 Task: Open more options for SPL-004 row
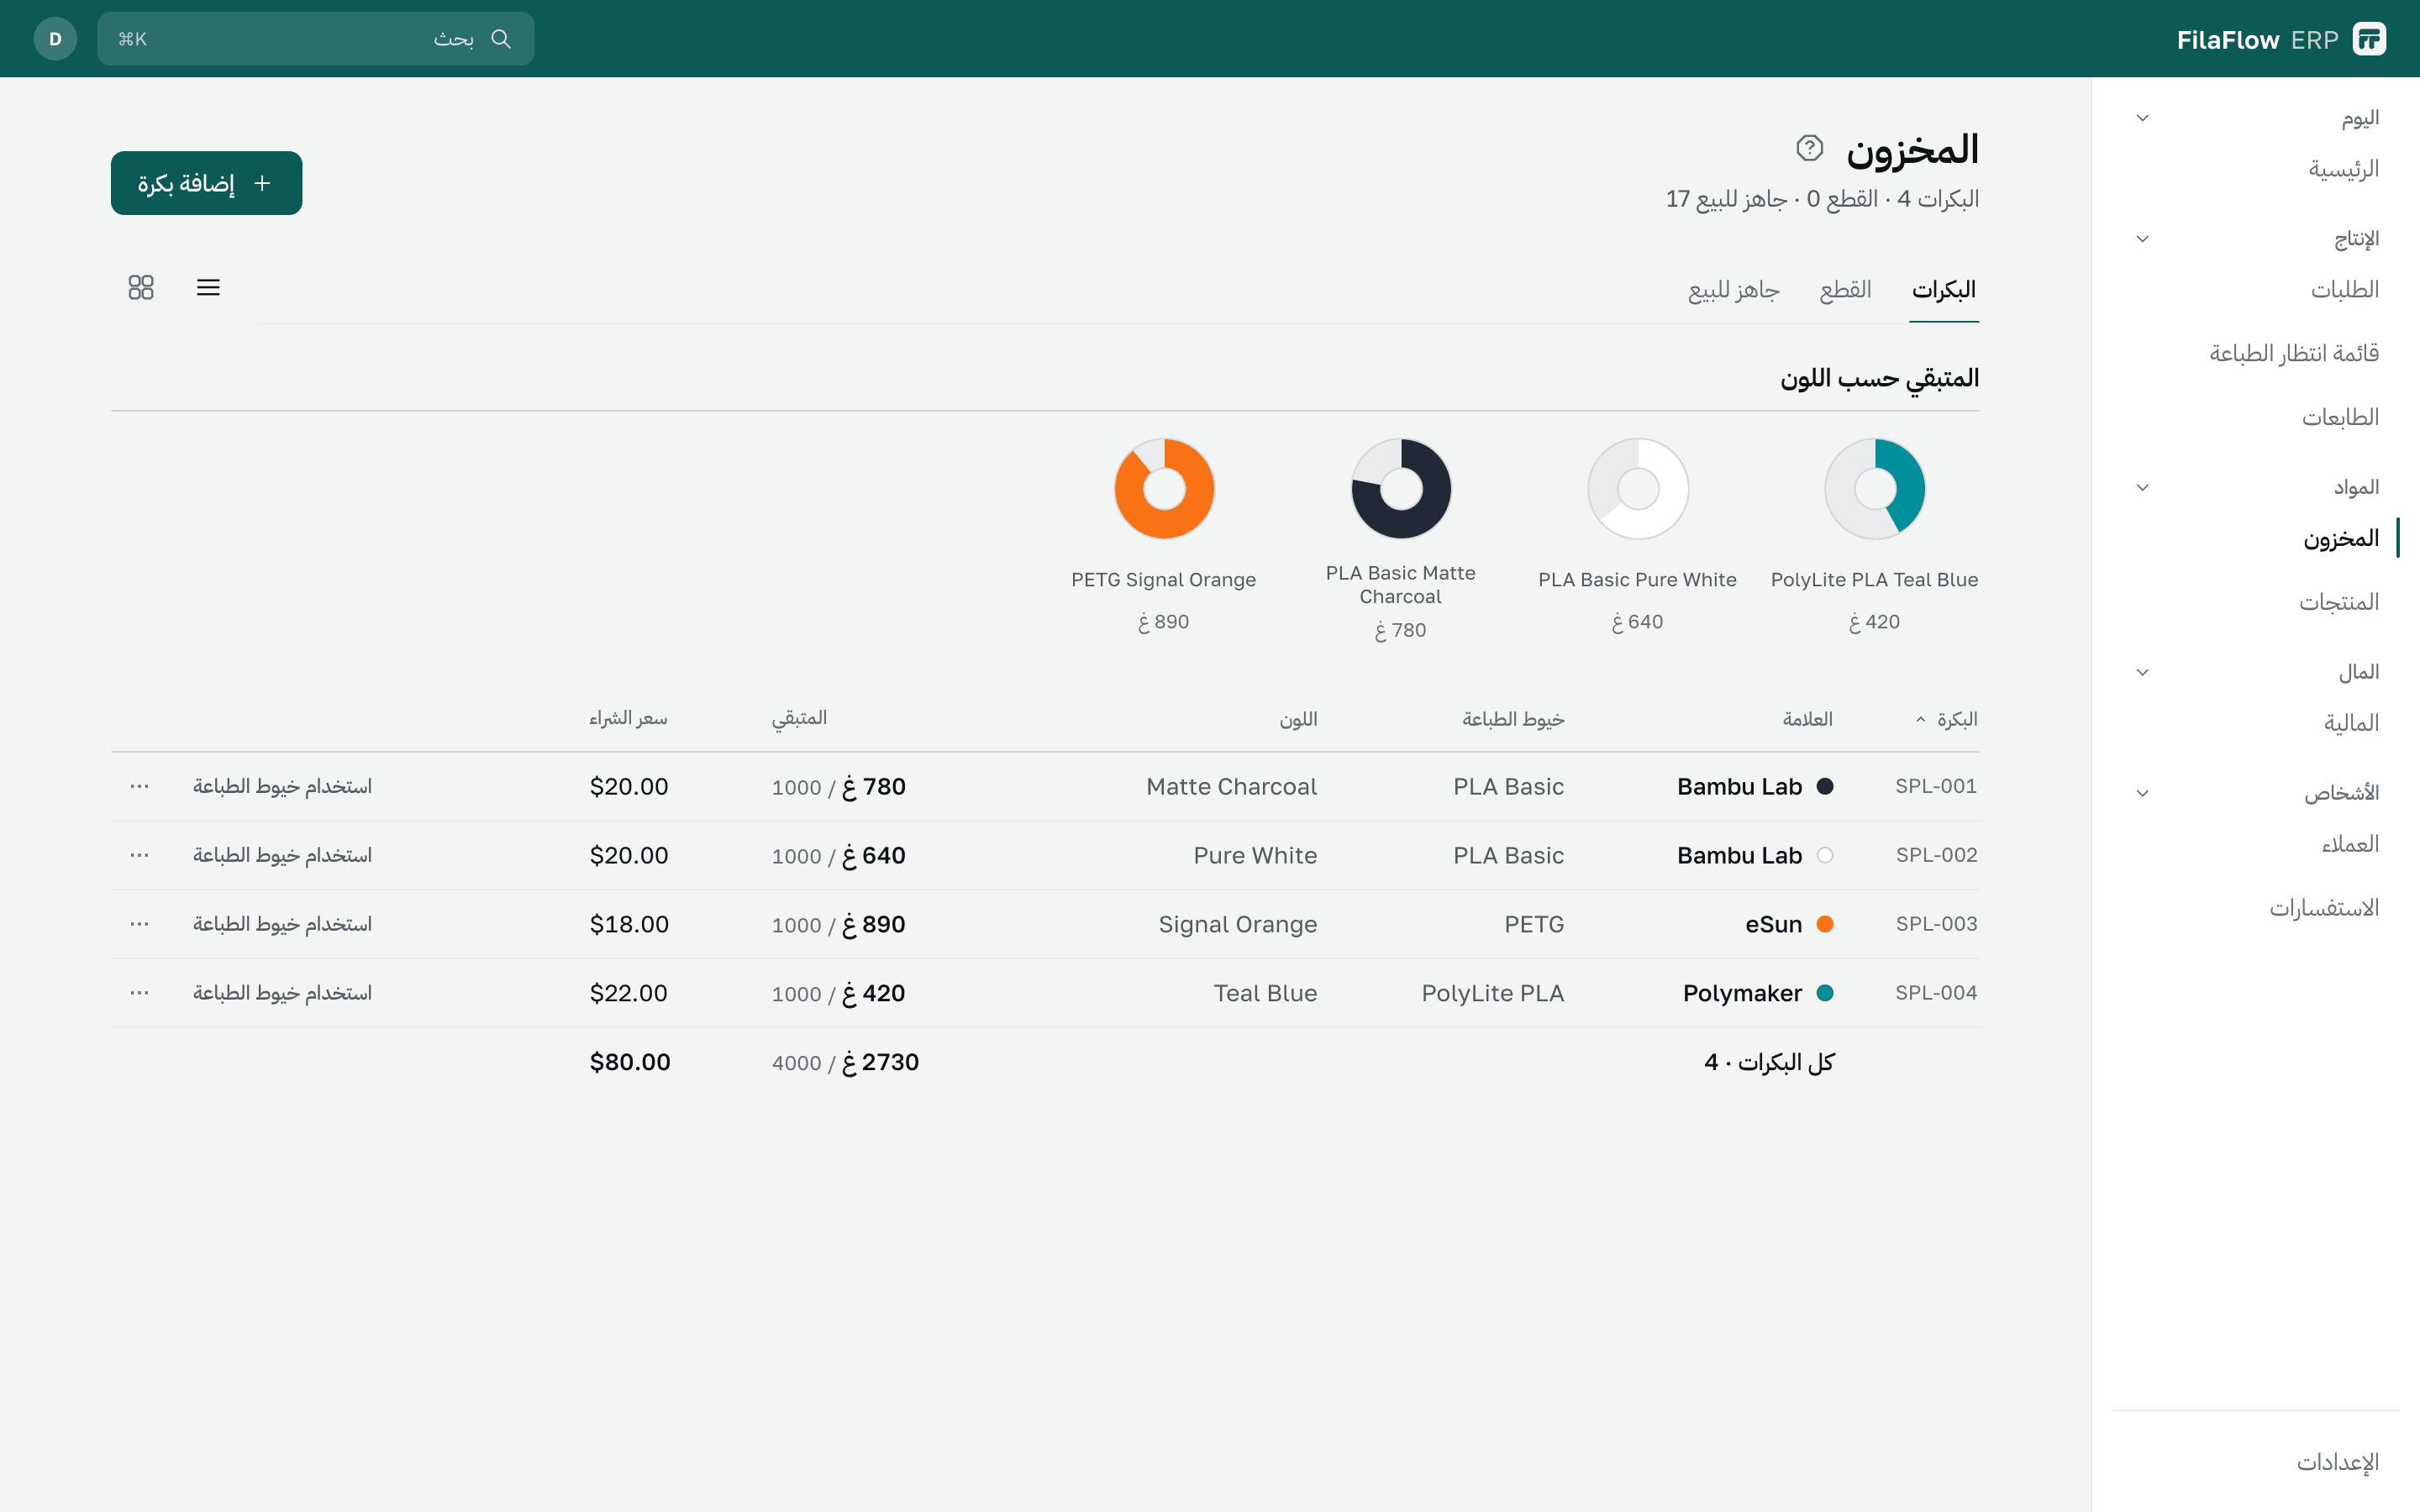pyautogui.click(x=139, y=993)
